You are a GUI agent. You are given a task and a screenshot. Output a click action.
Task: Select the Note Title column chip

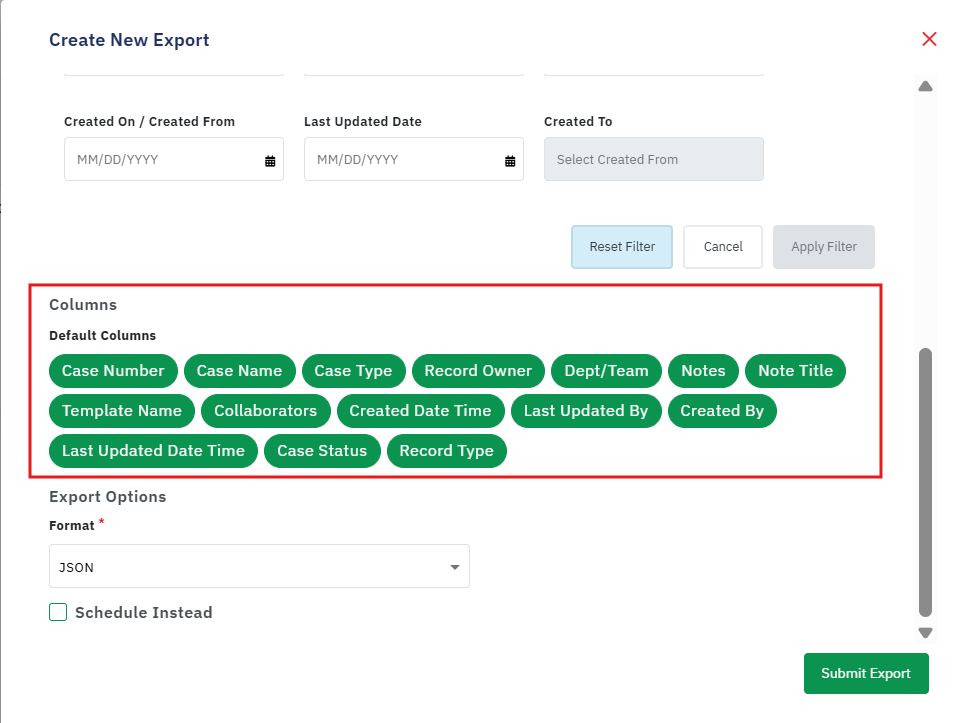(795, 371)
